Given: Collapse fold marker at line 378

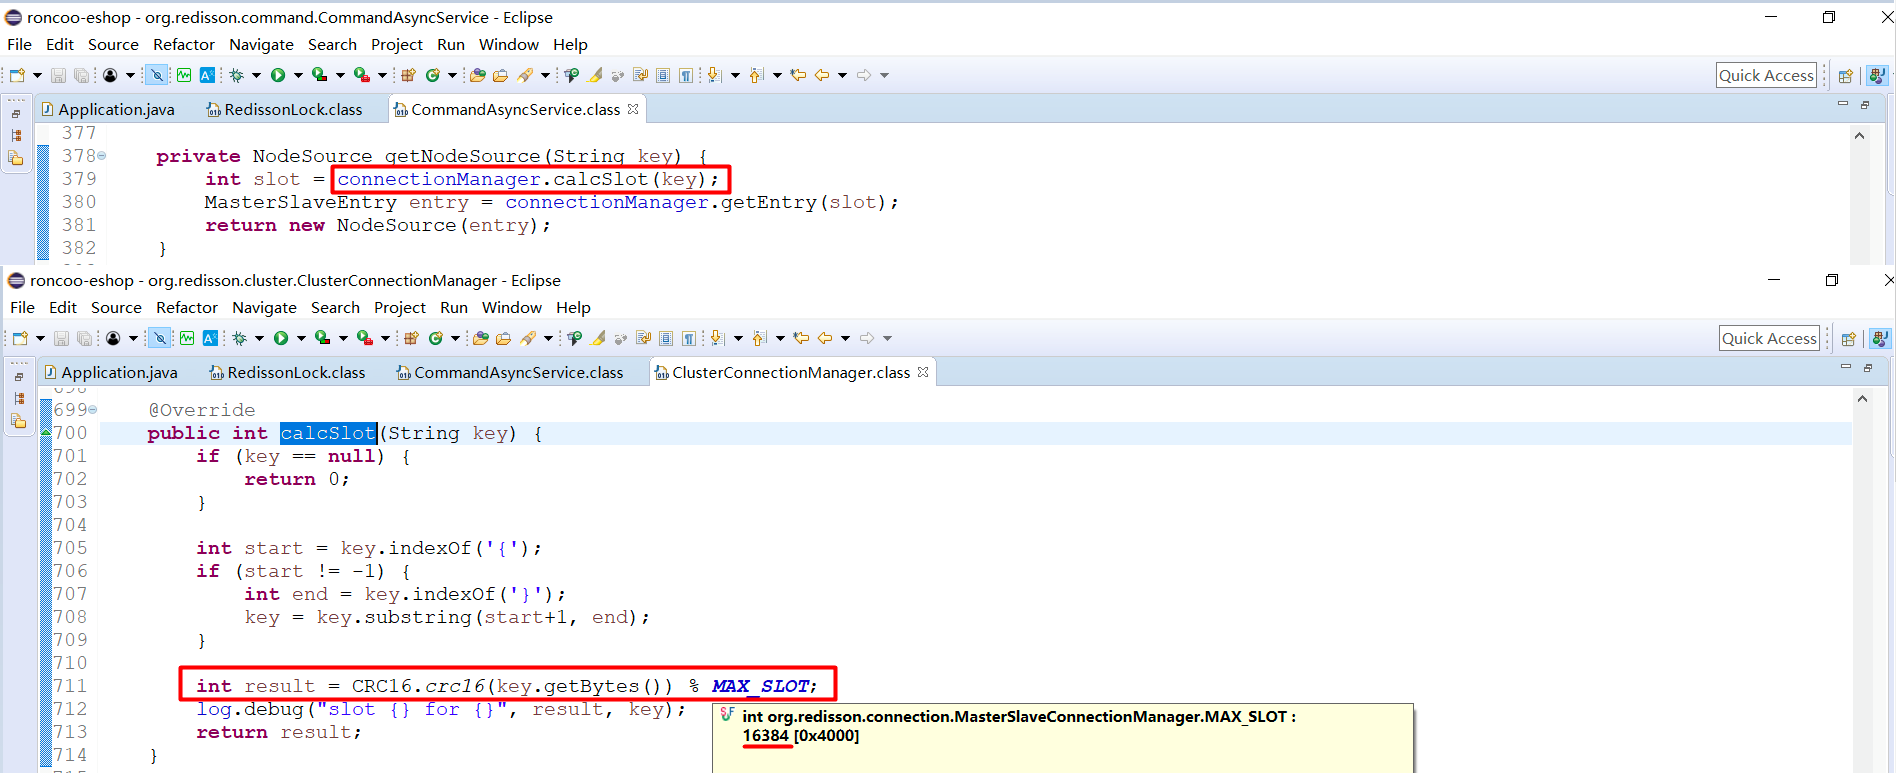Looking at the screenshot, I should pyautogui.click(x=101, y=156).
